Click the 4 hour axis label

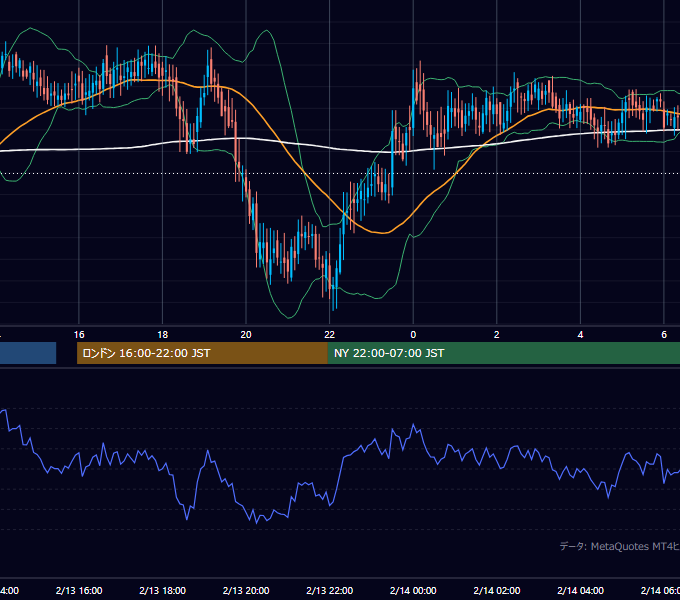(x=580, y=335)
